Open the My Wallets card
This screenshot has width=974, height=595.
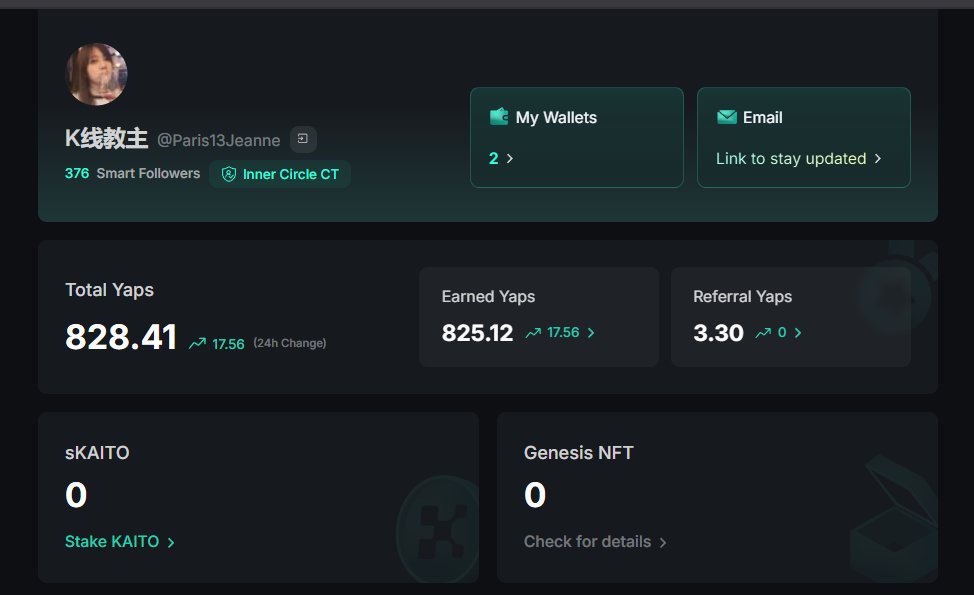[x=576, y=137]
